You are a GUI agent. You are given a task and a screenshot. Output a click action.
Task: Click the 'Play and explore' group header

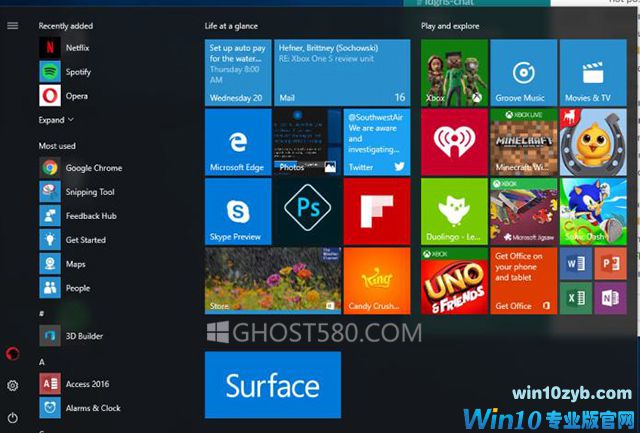tap(450, 26)
